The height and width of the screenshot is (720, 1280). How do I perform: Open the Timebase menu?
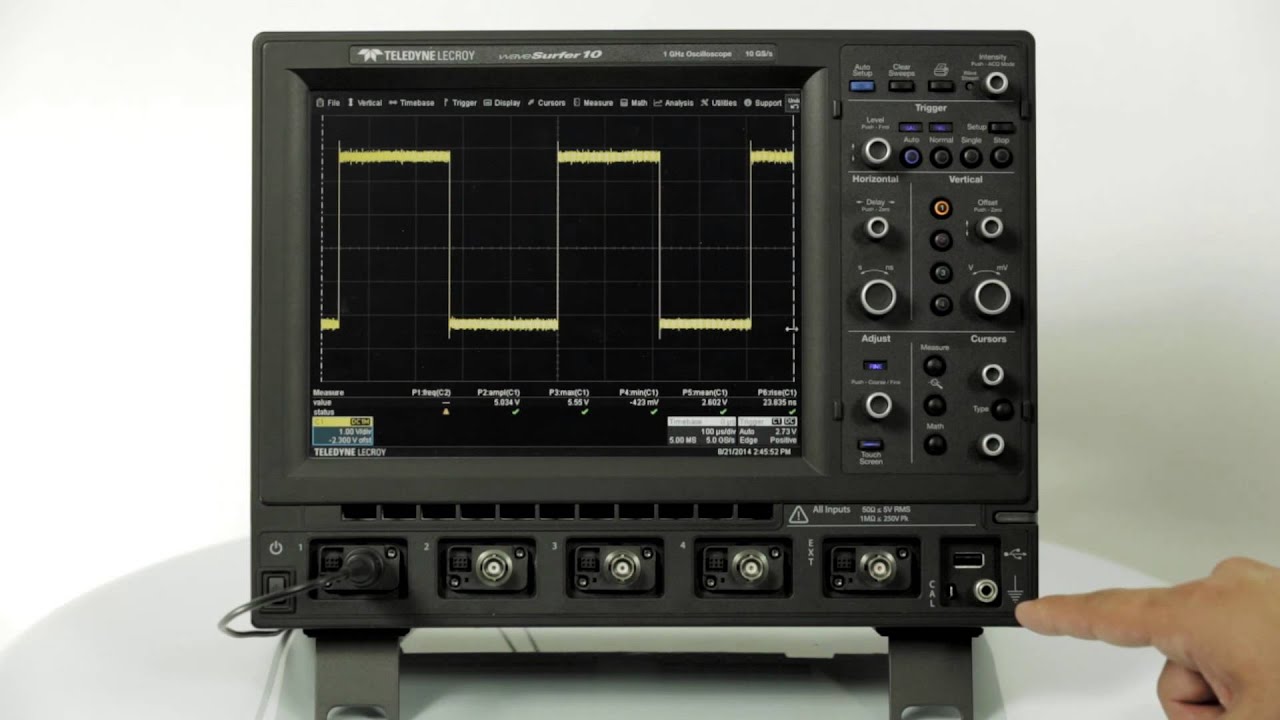click(412, 103)
